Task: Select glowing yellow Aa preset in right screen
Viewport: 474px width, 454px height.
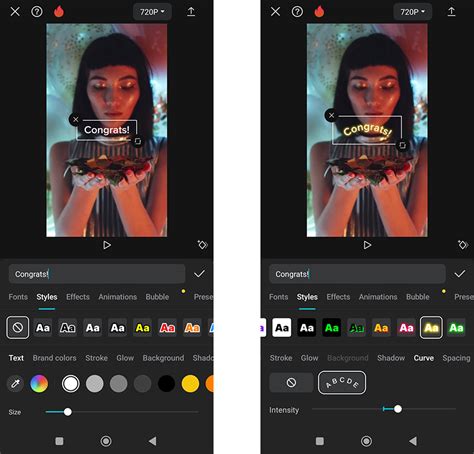Action: [x=431, y=328]
